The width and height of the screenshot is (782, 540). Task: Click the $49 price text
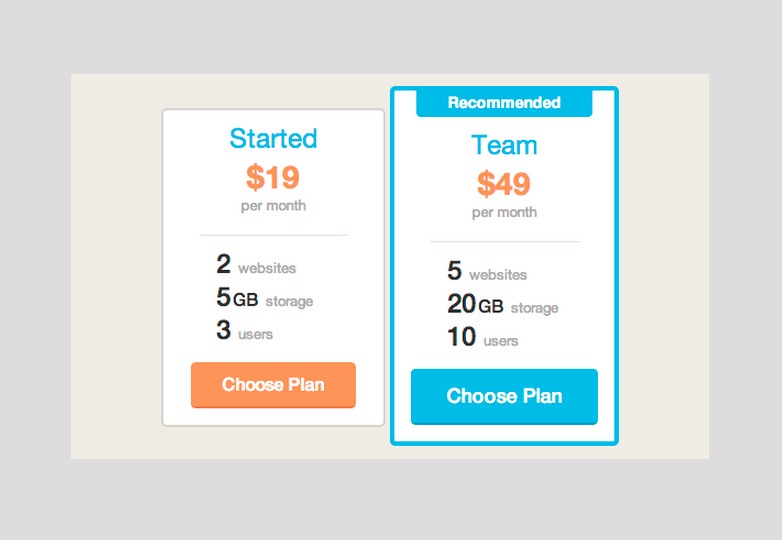504,184
